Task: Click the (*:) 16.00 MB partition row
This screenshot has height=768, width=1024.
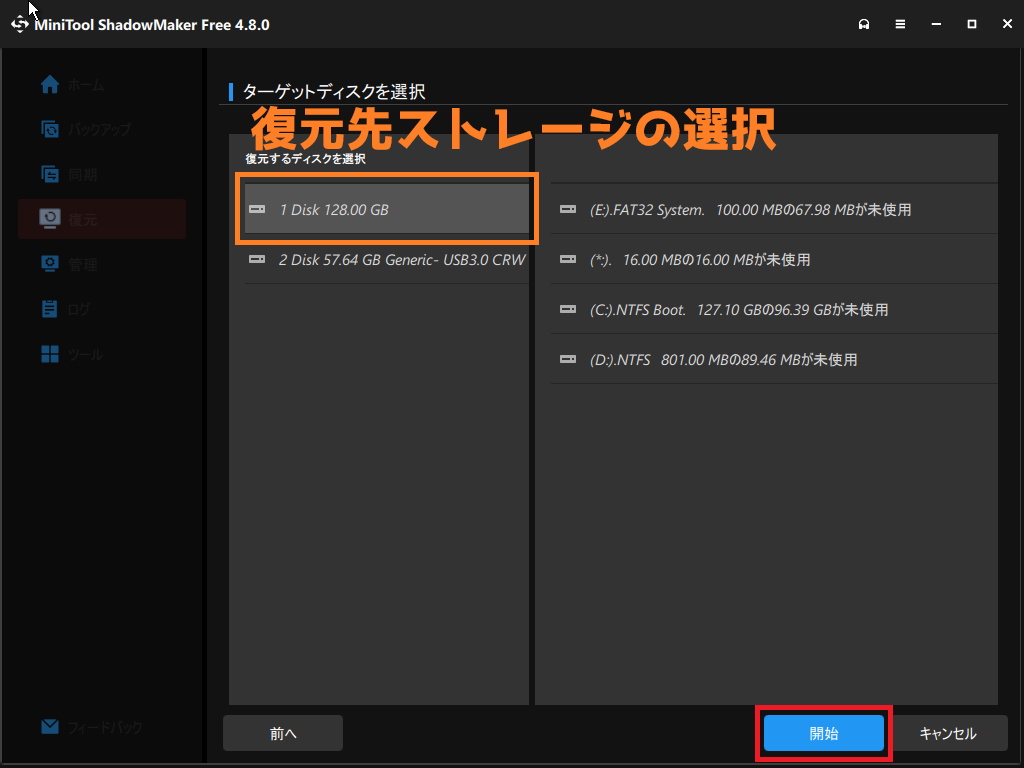Action: click(x=765, y=260)
